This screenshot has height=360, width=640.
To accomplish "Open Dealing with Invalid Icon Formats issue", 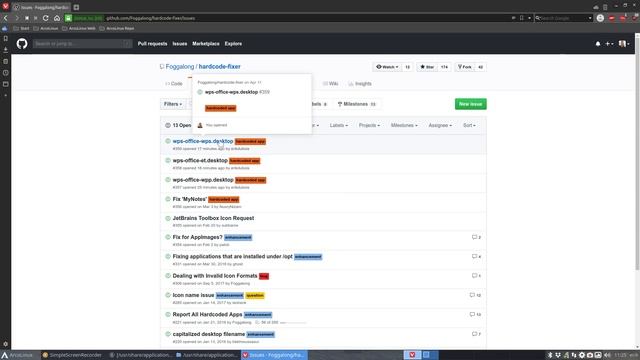I will [215, 276].
